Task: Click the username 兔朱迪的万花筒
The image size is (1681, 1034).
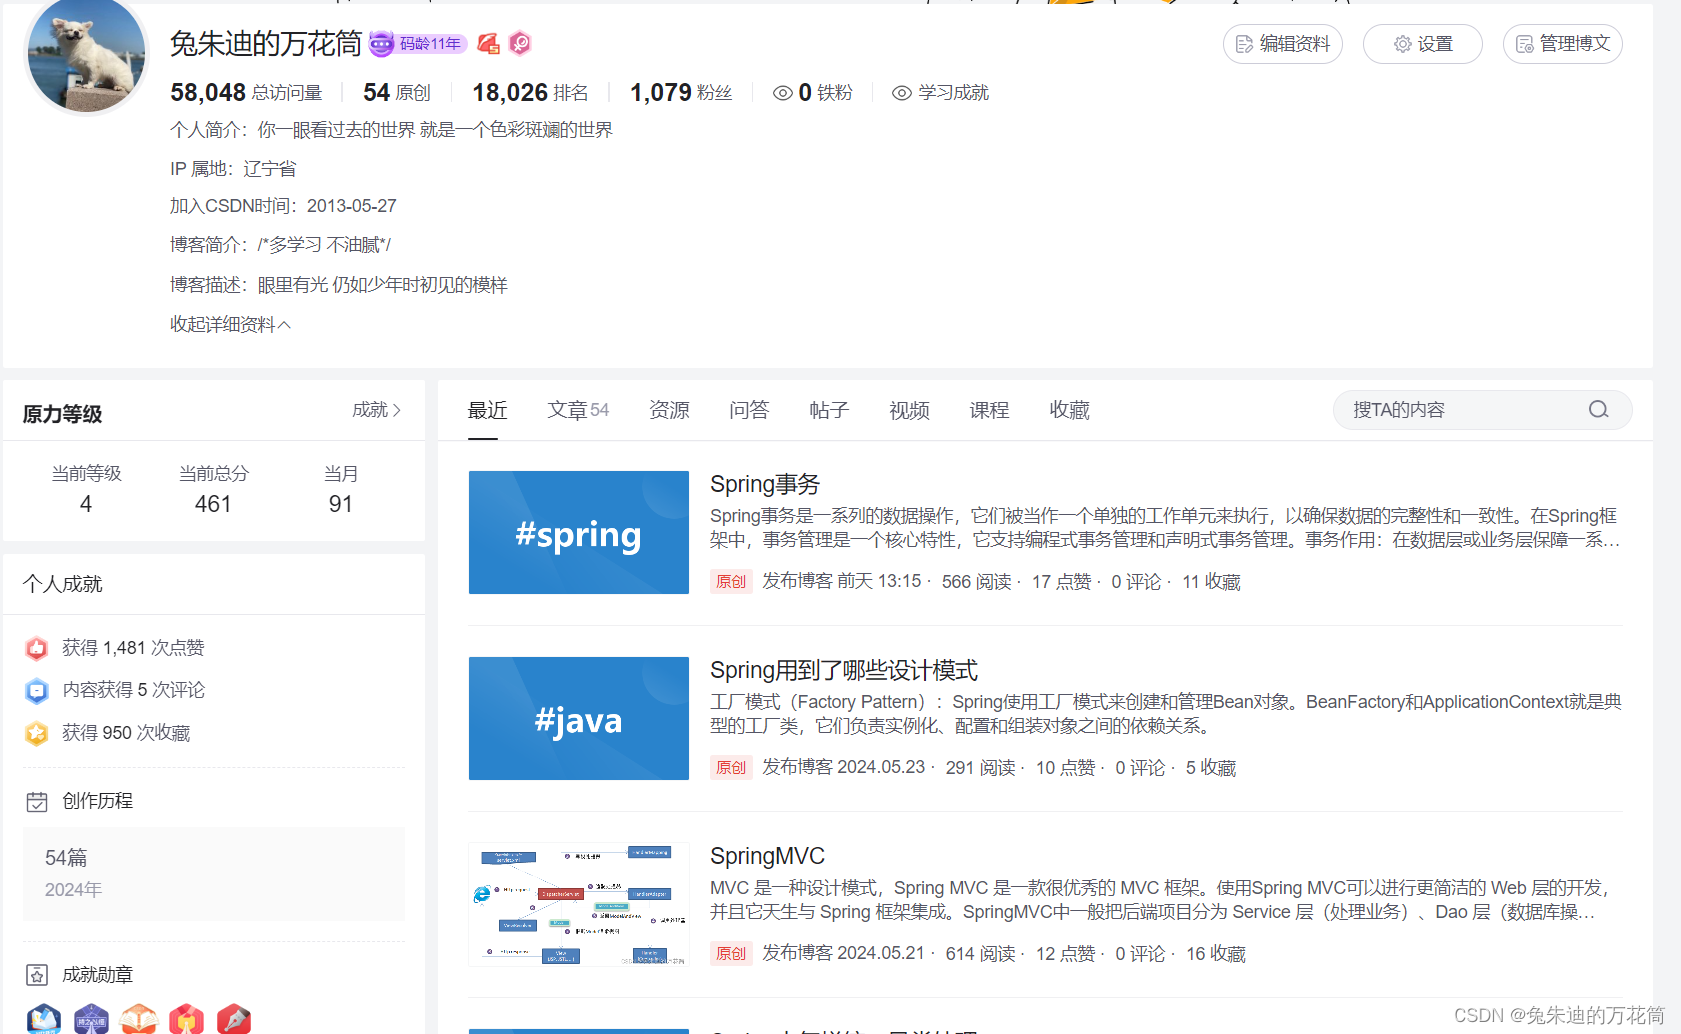Action: click(266, 43)
